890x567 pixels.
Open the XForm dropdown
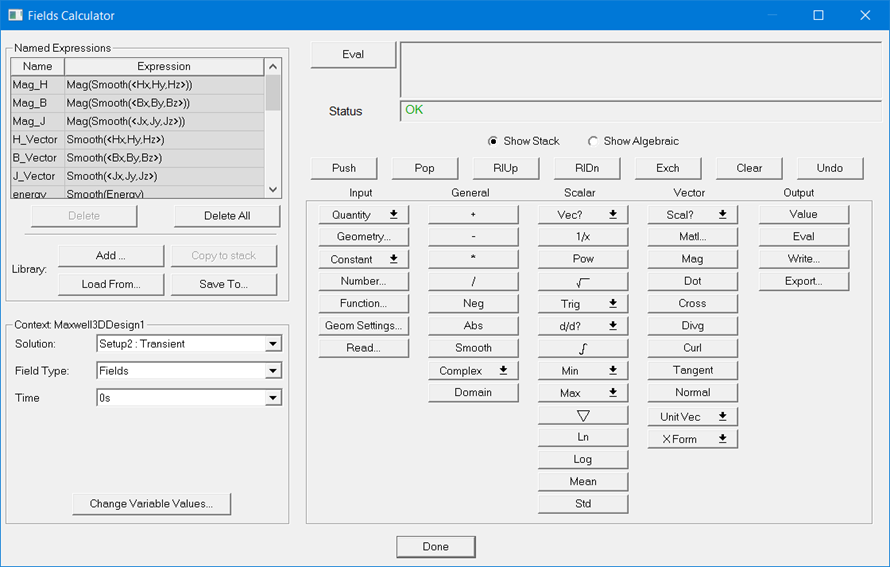pos(692,439)
